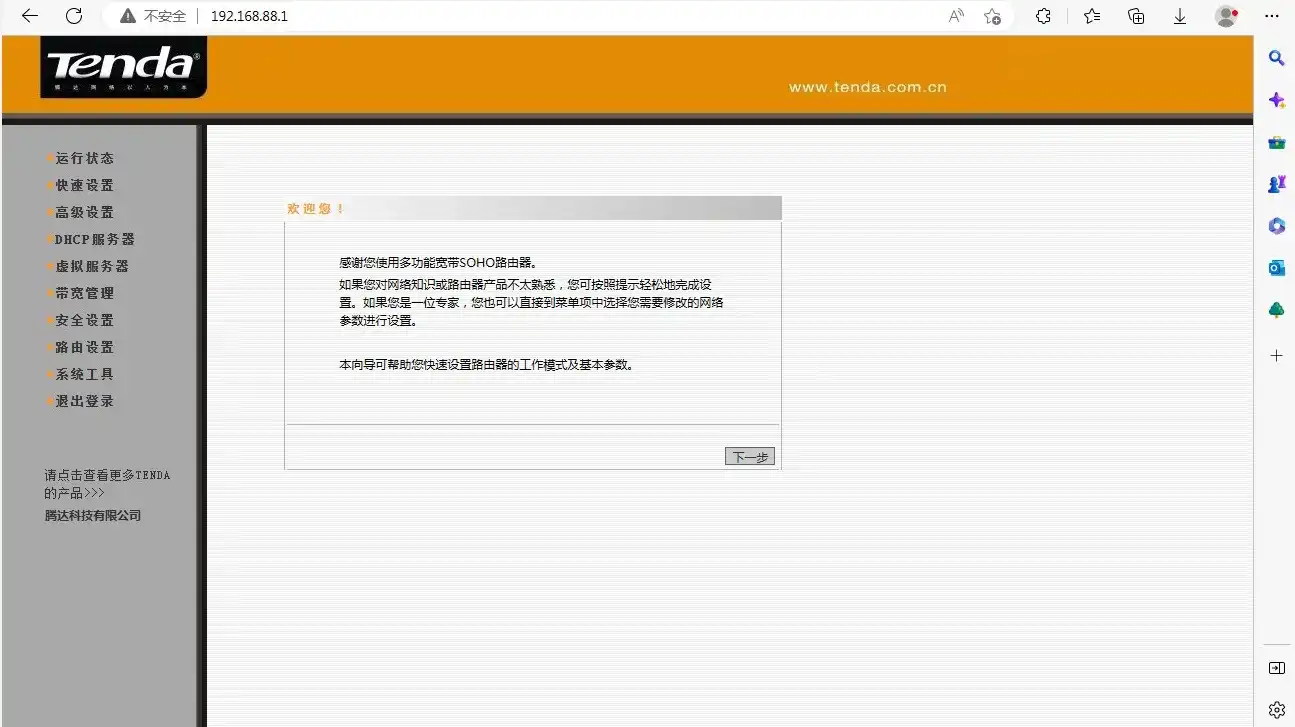Click the Tenda logo
The image size is (1295, 727).
(123, 67)
